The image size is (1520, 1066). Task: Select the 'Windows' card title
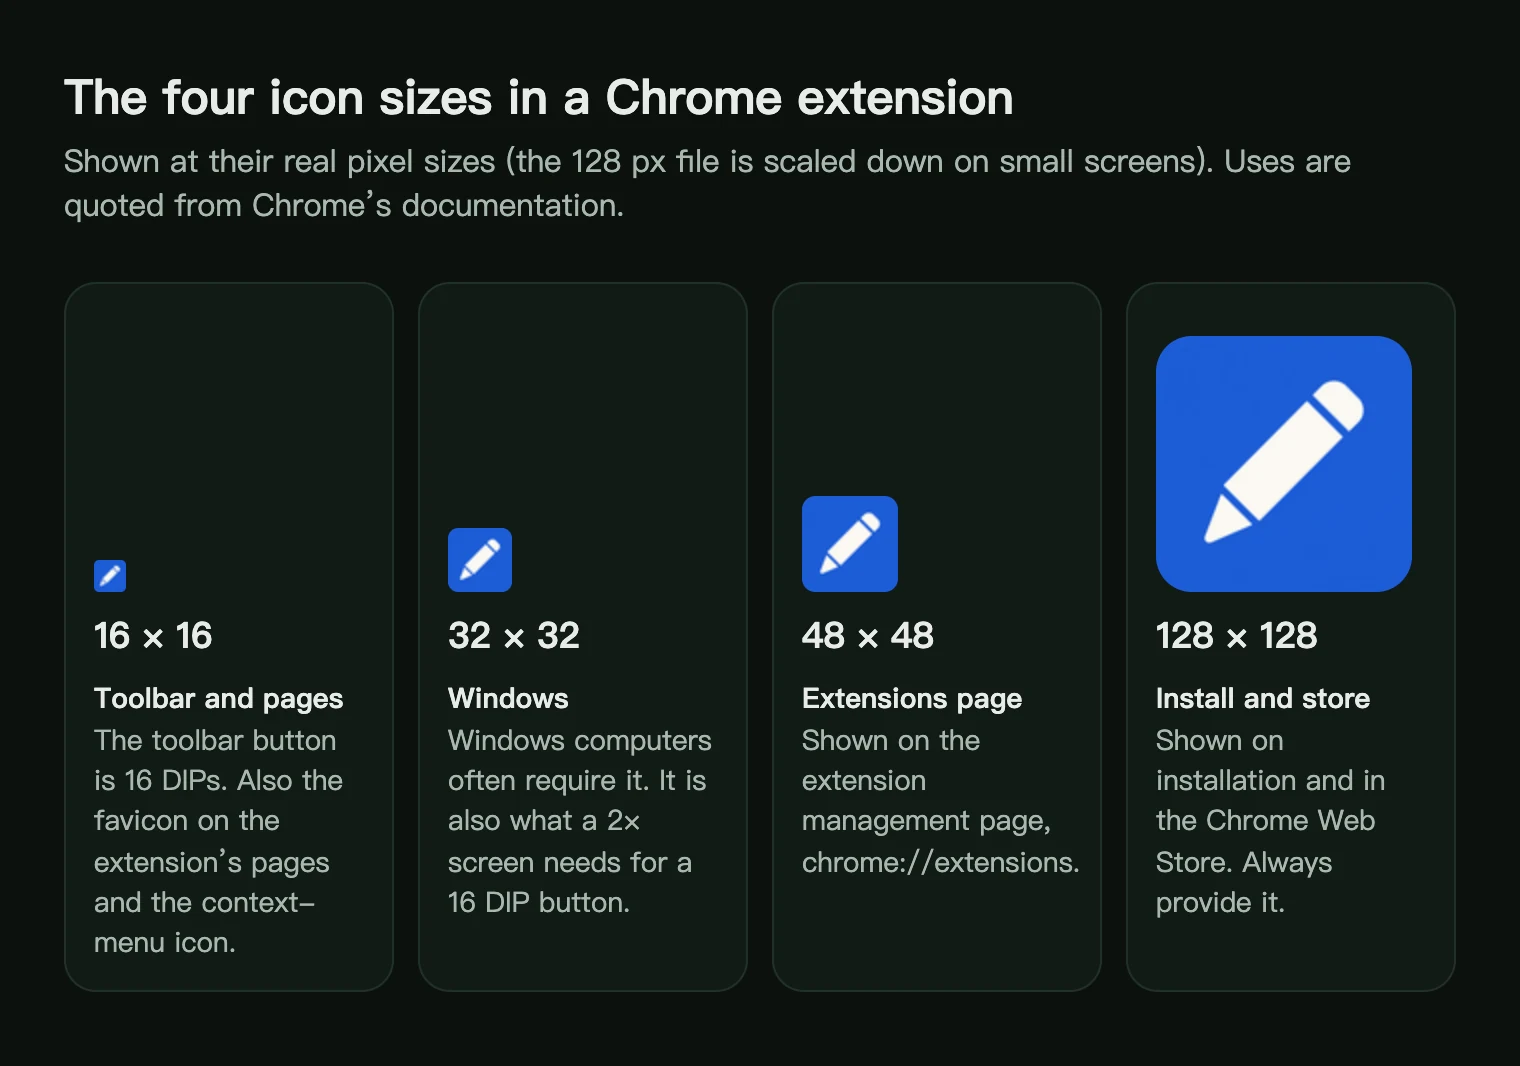508,698
